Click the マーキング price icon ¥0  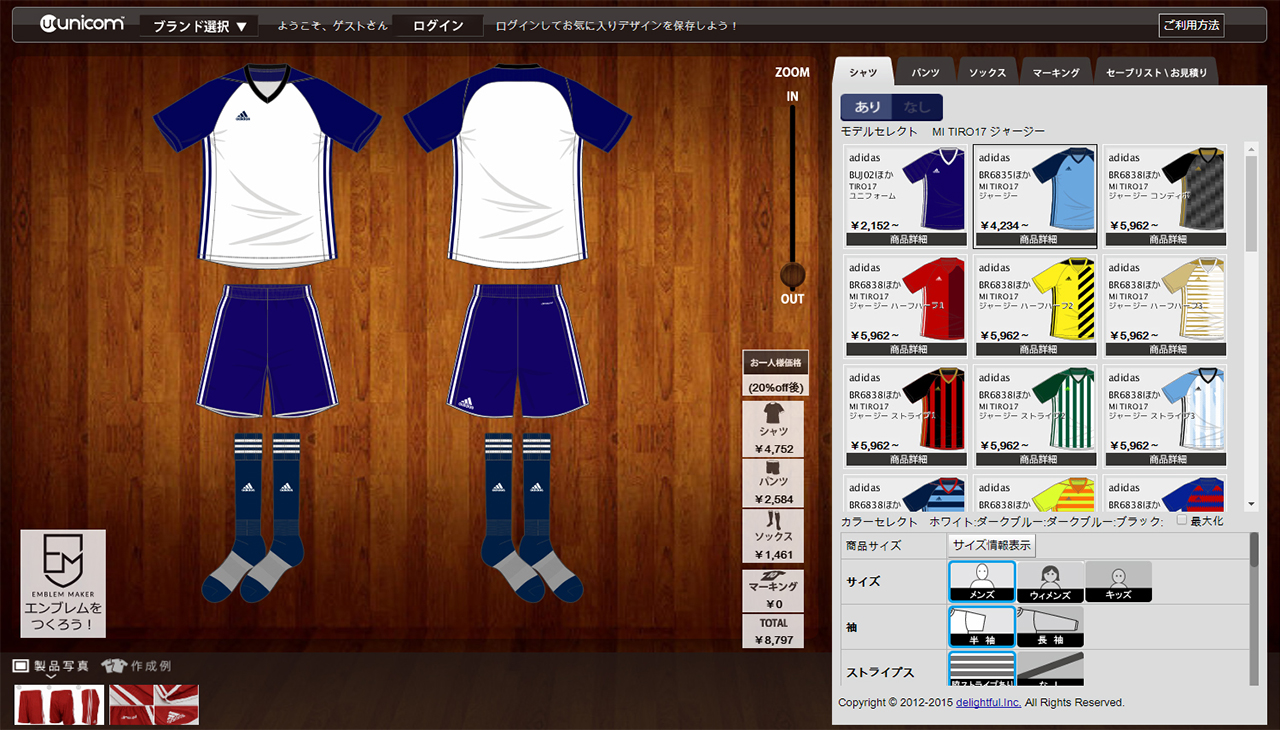773,590
